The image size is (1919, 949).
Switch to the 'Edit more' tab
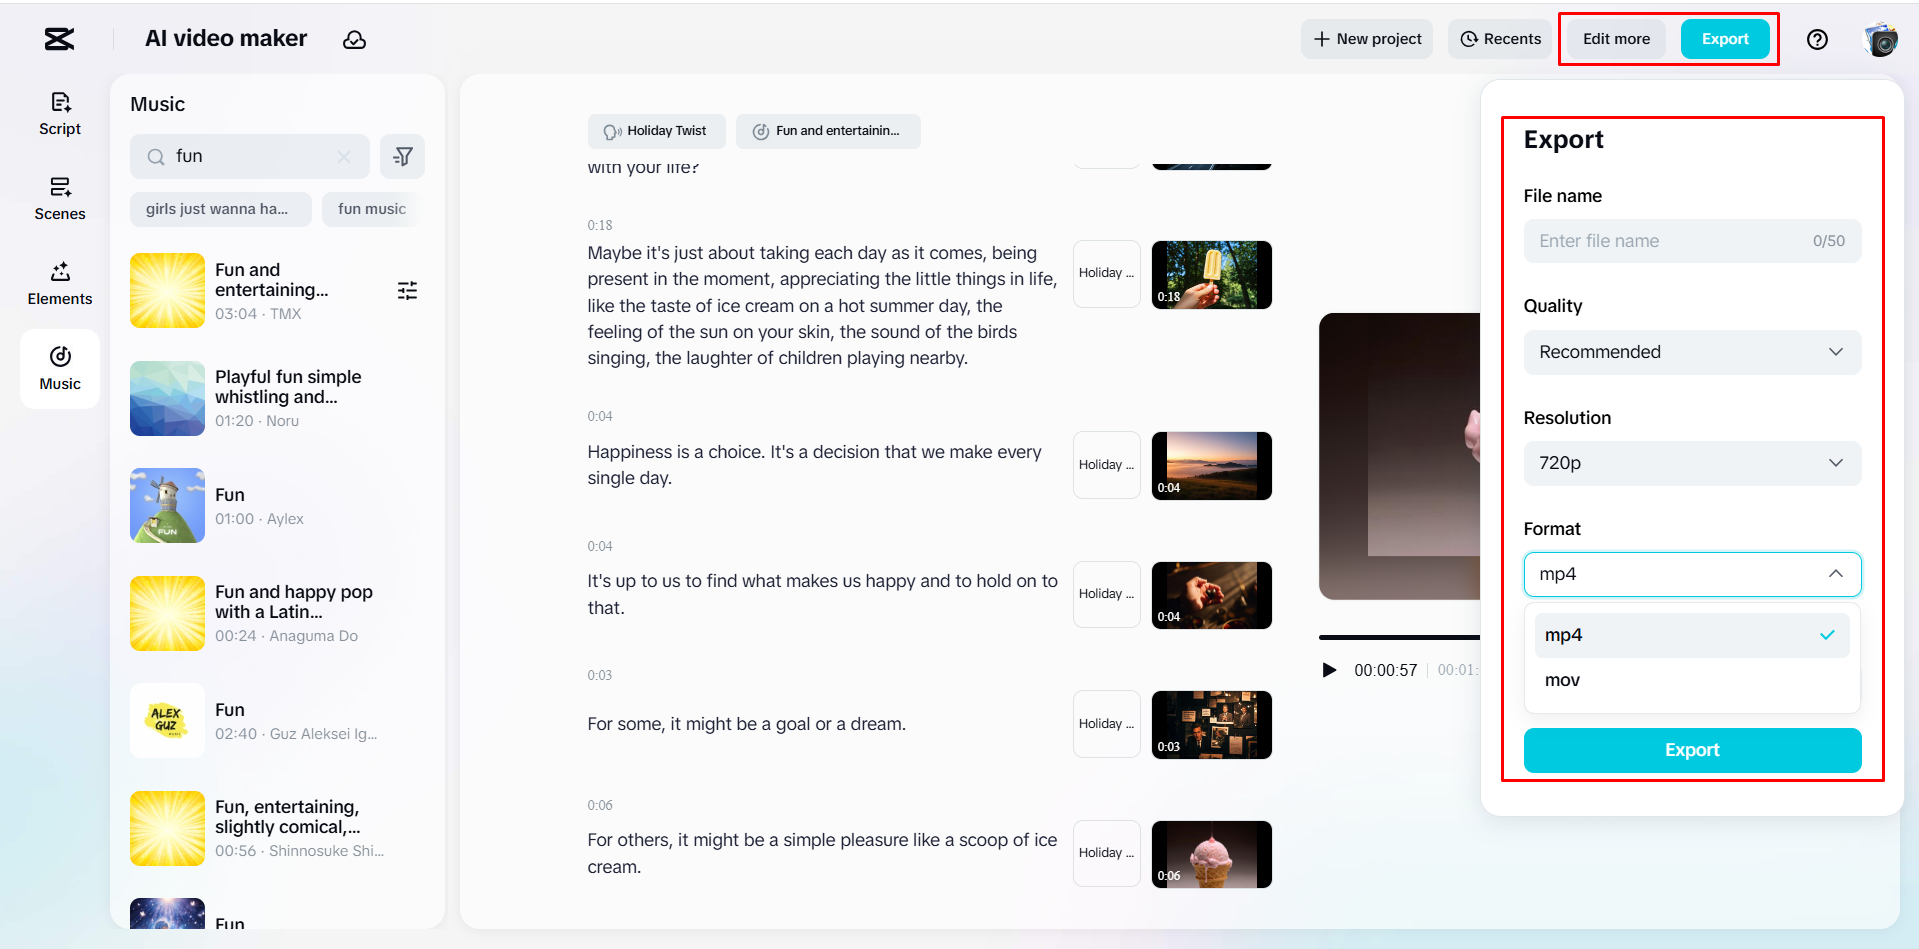pyautogui.click(x=1615, y=39)
